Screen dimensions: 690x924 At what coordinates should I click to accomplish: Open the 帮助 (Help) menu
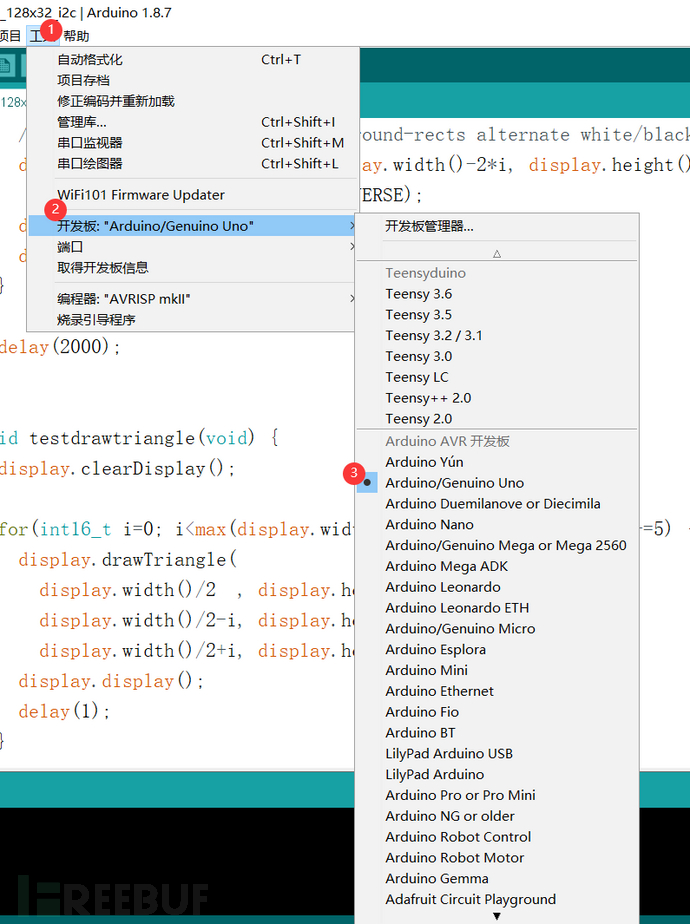click(76, 36)
